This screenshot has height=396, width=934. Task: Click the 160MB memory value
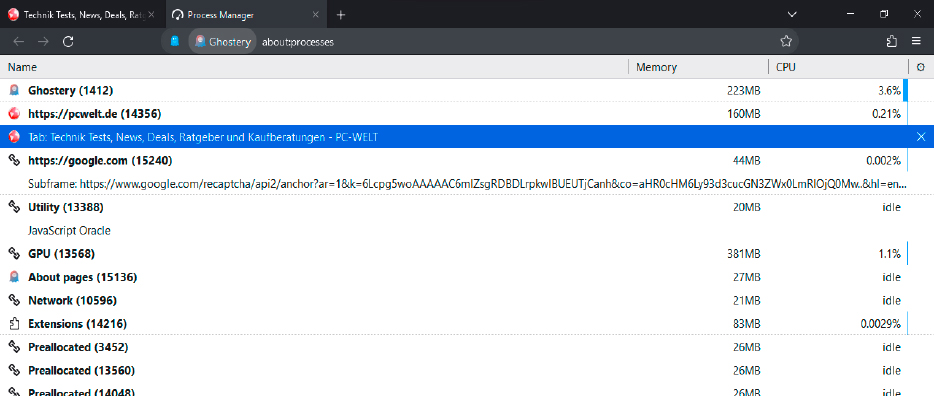coord(743,114)
